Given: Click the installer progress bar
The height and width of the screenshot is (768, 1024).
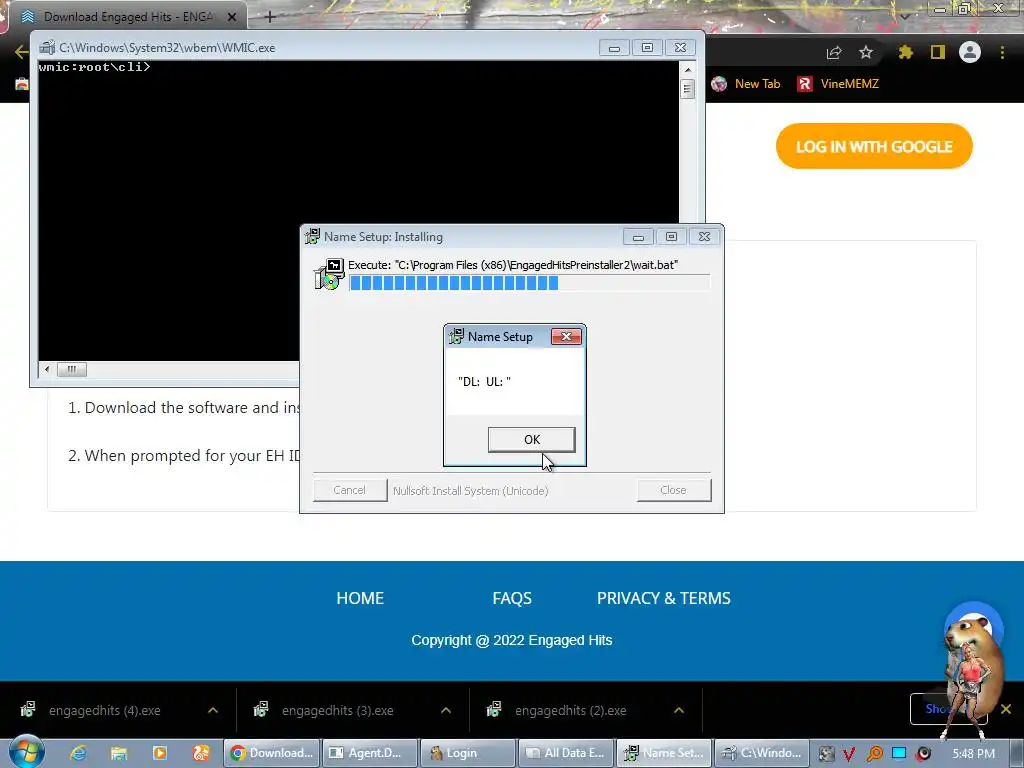Looking at the screenshot, I should (x=530, y=283).
